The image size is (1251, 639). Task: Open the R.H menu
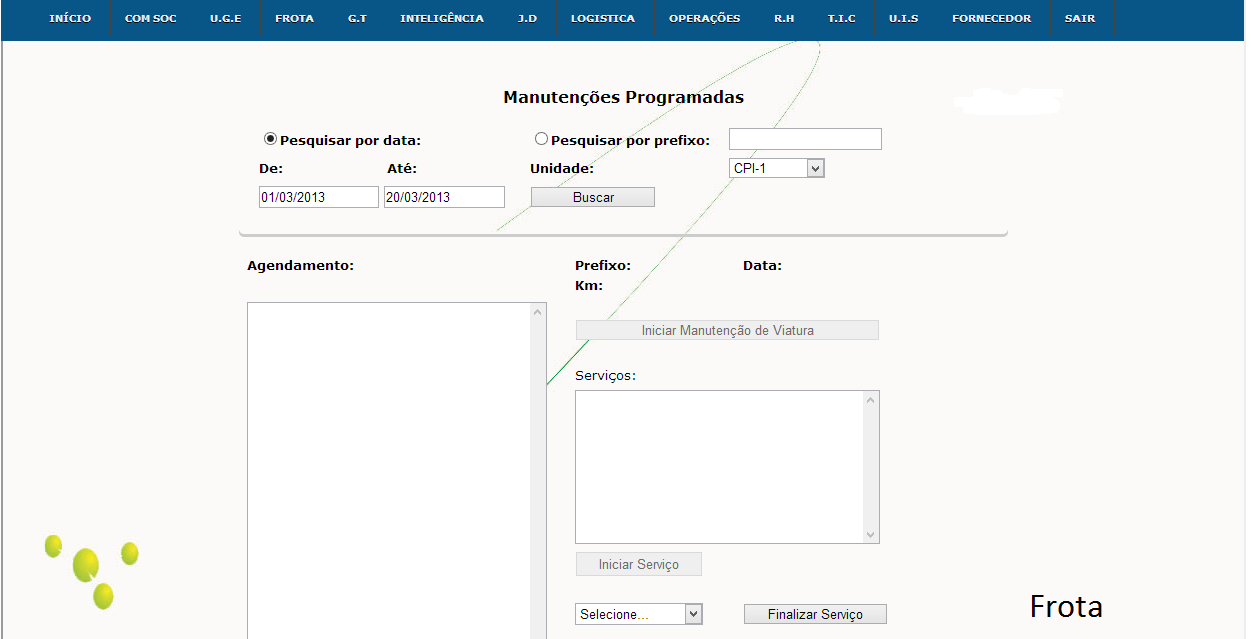click(784, 19)
